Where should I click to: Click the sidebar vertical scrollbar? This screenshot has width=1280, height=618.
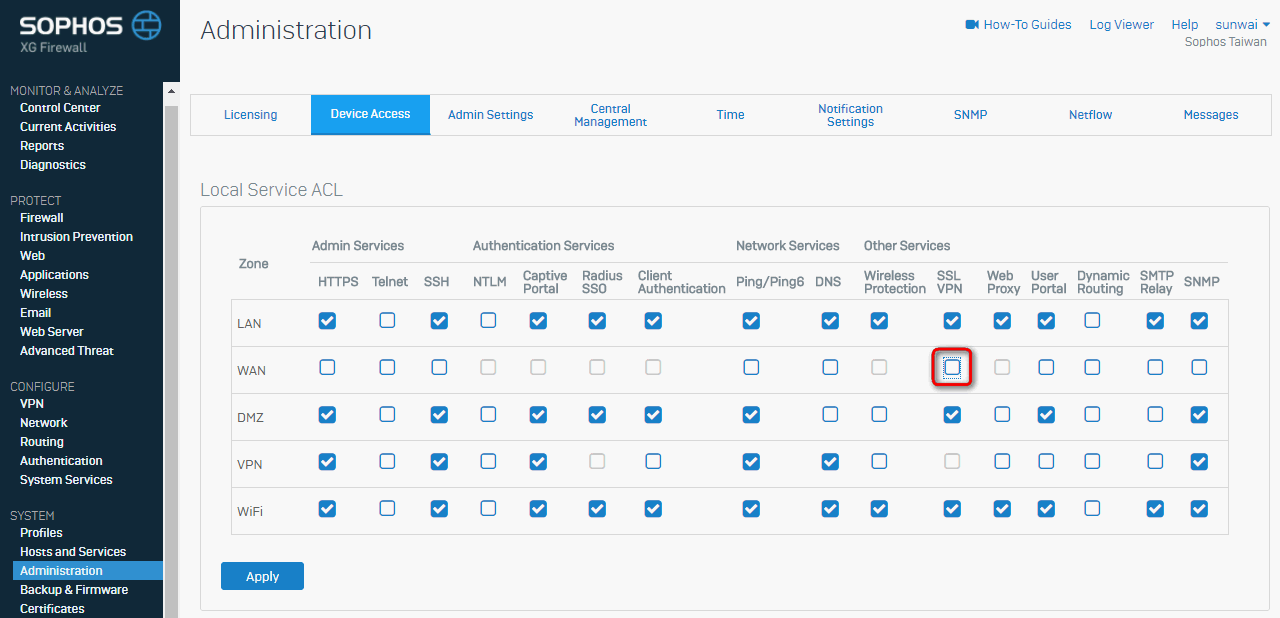171,350
